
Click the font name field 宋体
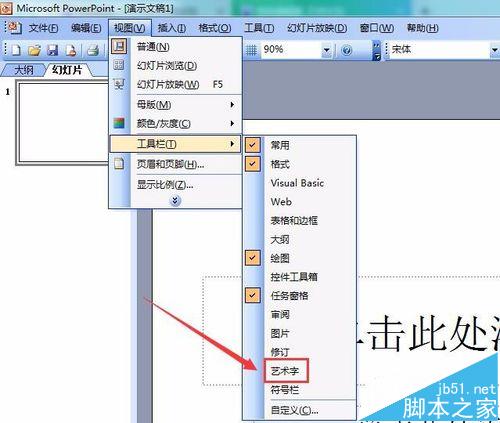[439, 50]
